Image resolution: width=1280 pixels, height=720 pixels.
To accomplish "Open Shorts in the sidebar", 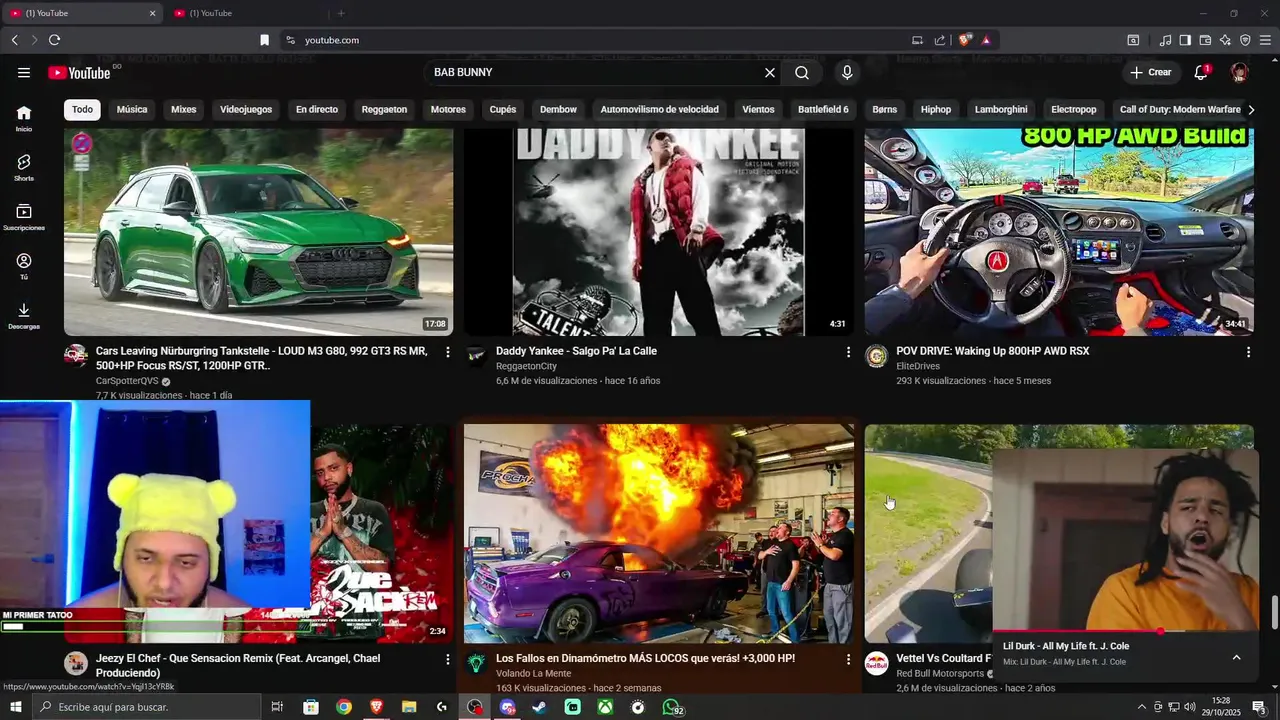I will (x=24, y=167).
